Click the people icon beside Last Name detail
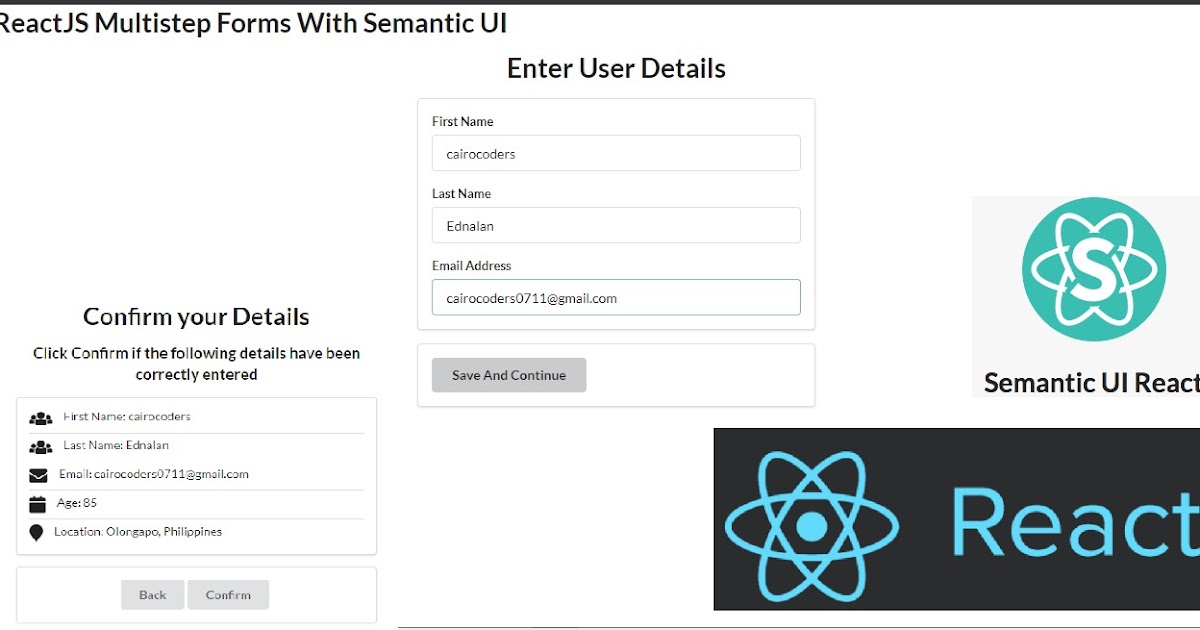The height and width of the screenshot is (630, 1200). pyautogui.click(x=40, y=445)
